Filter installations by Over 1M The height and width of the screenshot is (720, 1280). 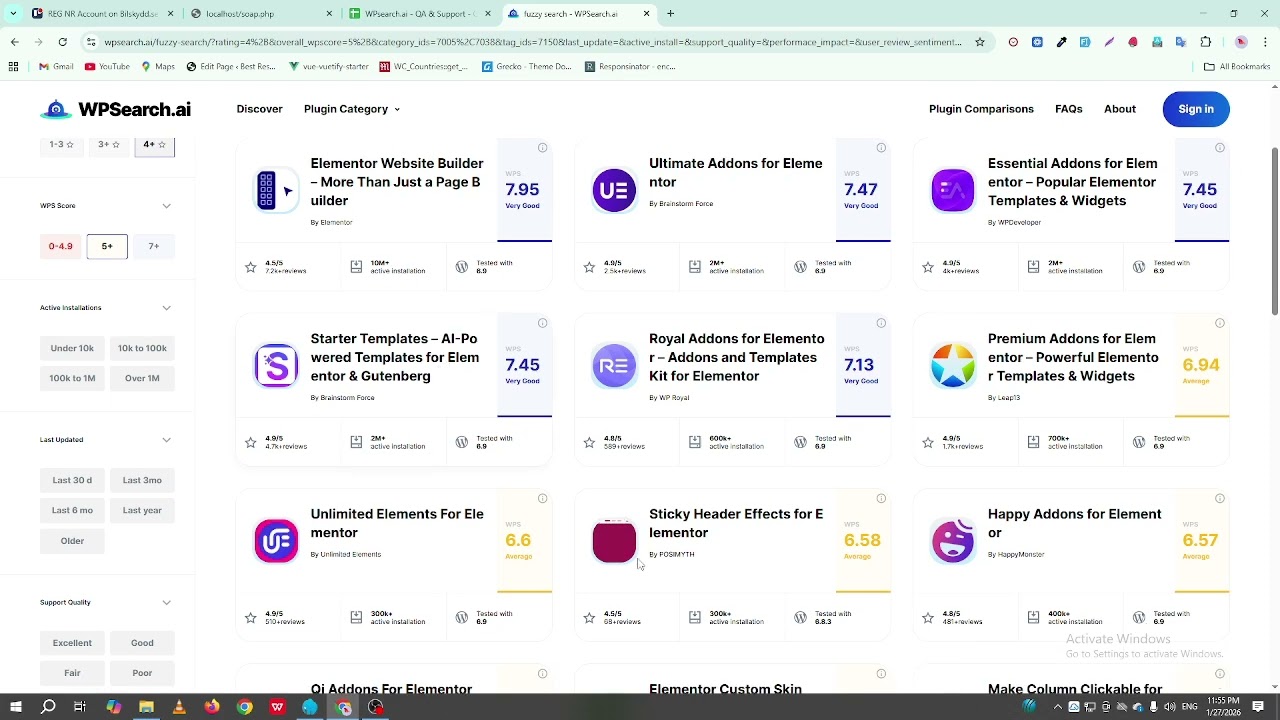[x=142, y=378]
